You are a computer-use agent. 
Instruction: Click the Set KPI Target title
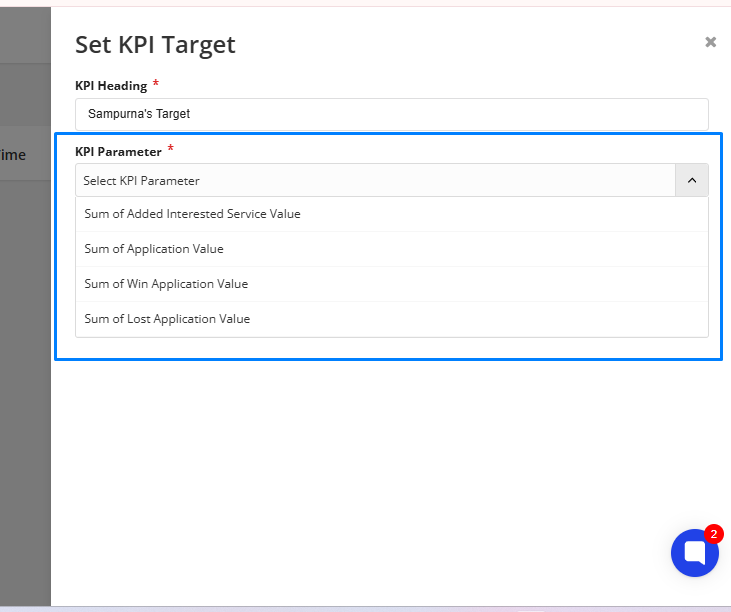click(x=155, y=45)
